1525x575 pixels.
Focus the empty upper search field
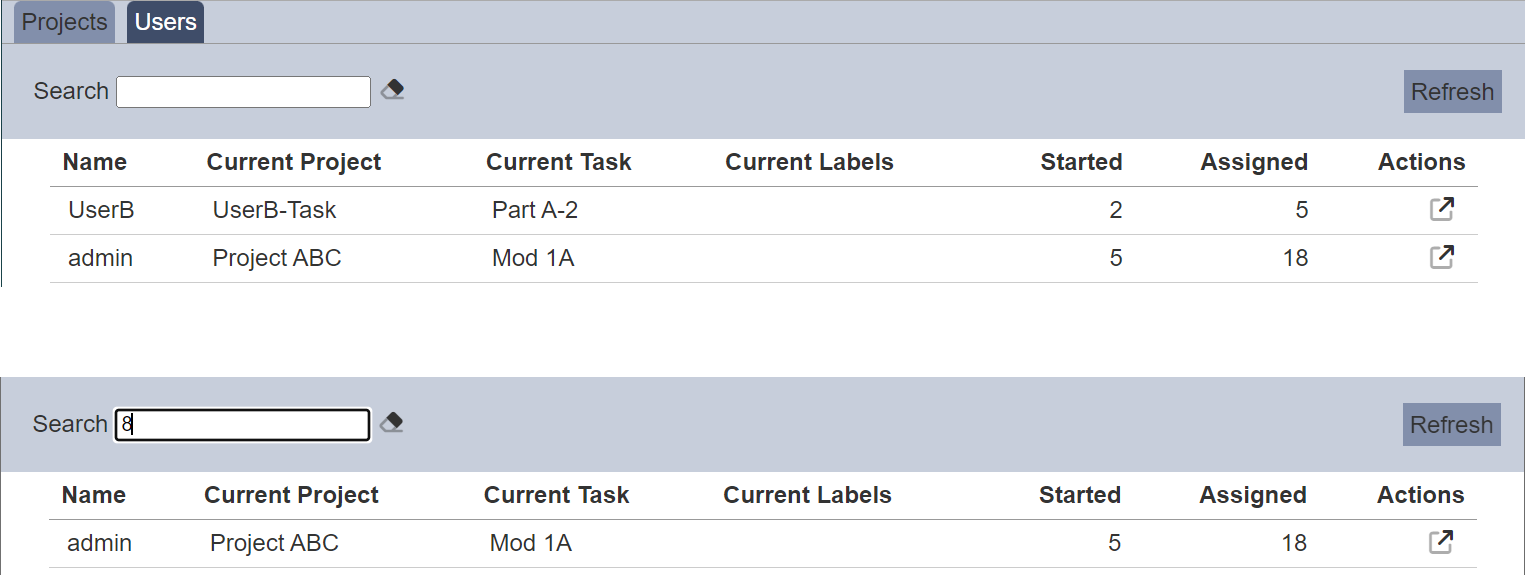point(244,92)
